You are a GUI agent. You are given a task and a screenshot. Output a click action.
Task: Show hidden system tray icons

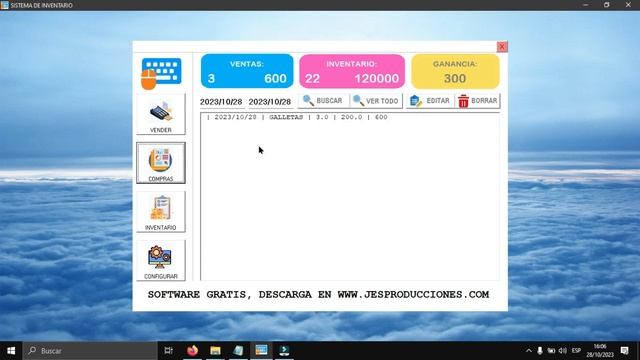[x=529, y=351]
